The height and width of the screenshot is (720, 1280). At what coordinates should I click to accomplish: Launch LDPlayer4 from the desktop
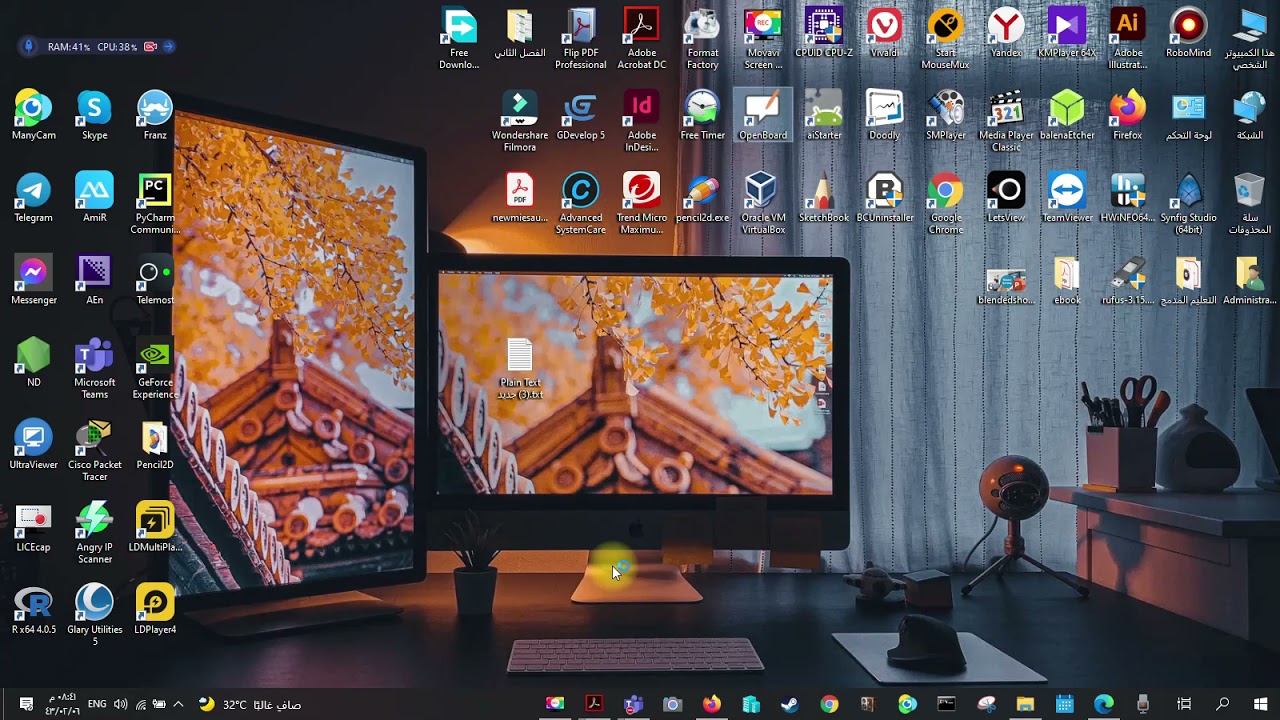(x=155, y=610)
